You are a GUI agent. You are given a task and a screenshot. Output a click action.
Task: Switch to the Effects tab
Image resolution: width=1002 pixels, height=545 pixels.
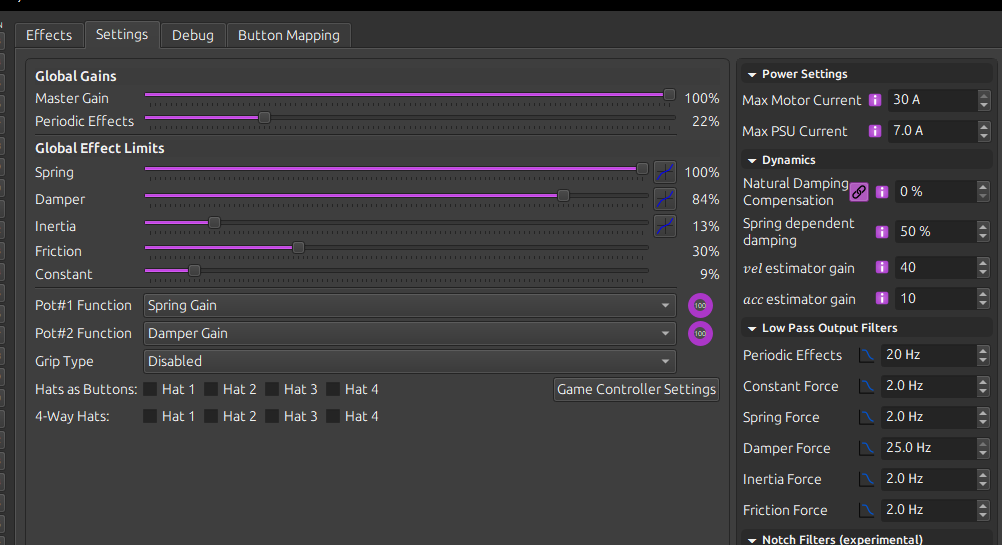coord(49,35)
